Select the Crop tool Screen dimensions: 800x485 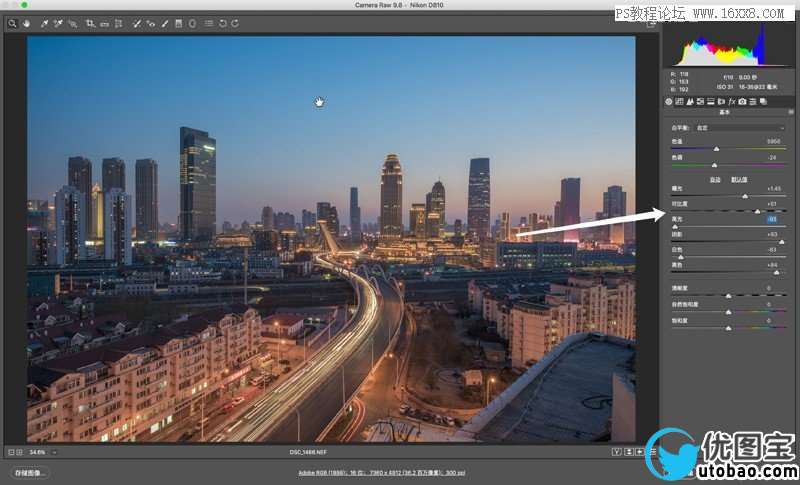tap(89, 23)
